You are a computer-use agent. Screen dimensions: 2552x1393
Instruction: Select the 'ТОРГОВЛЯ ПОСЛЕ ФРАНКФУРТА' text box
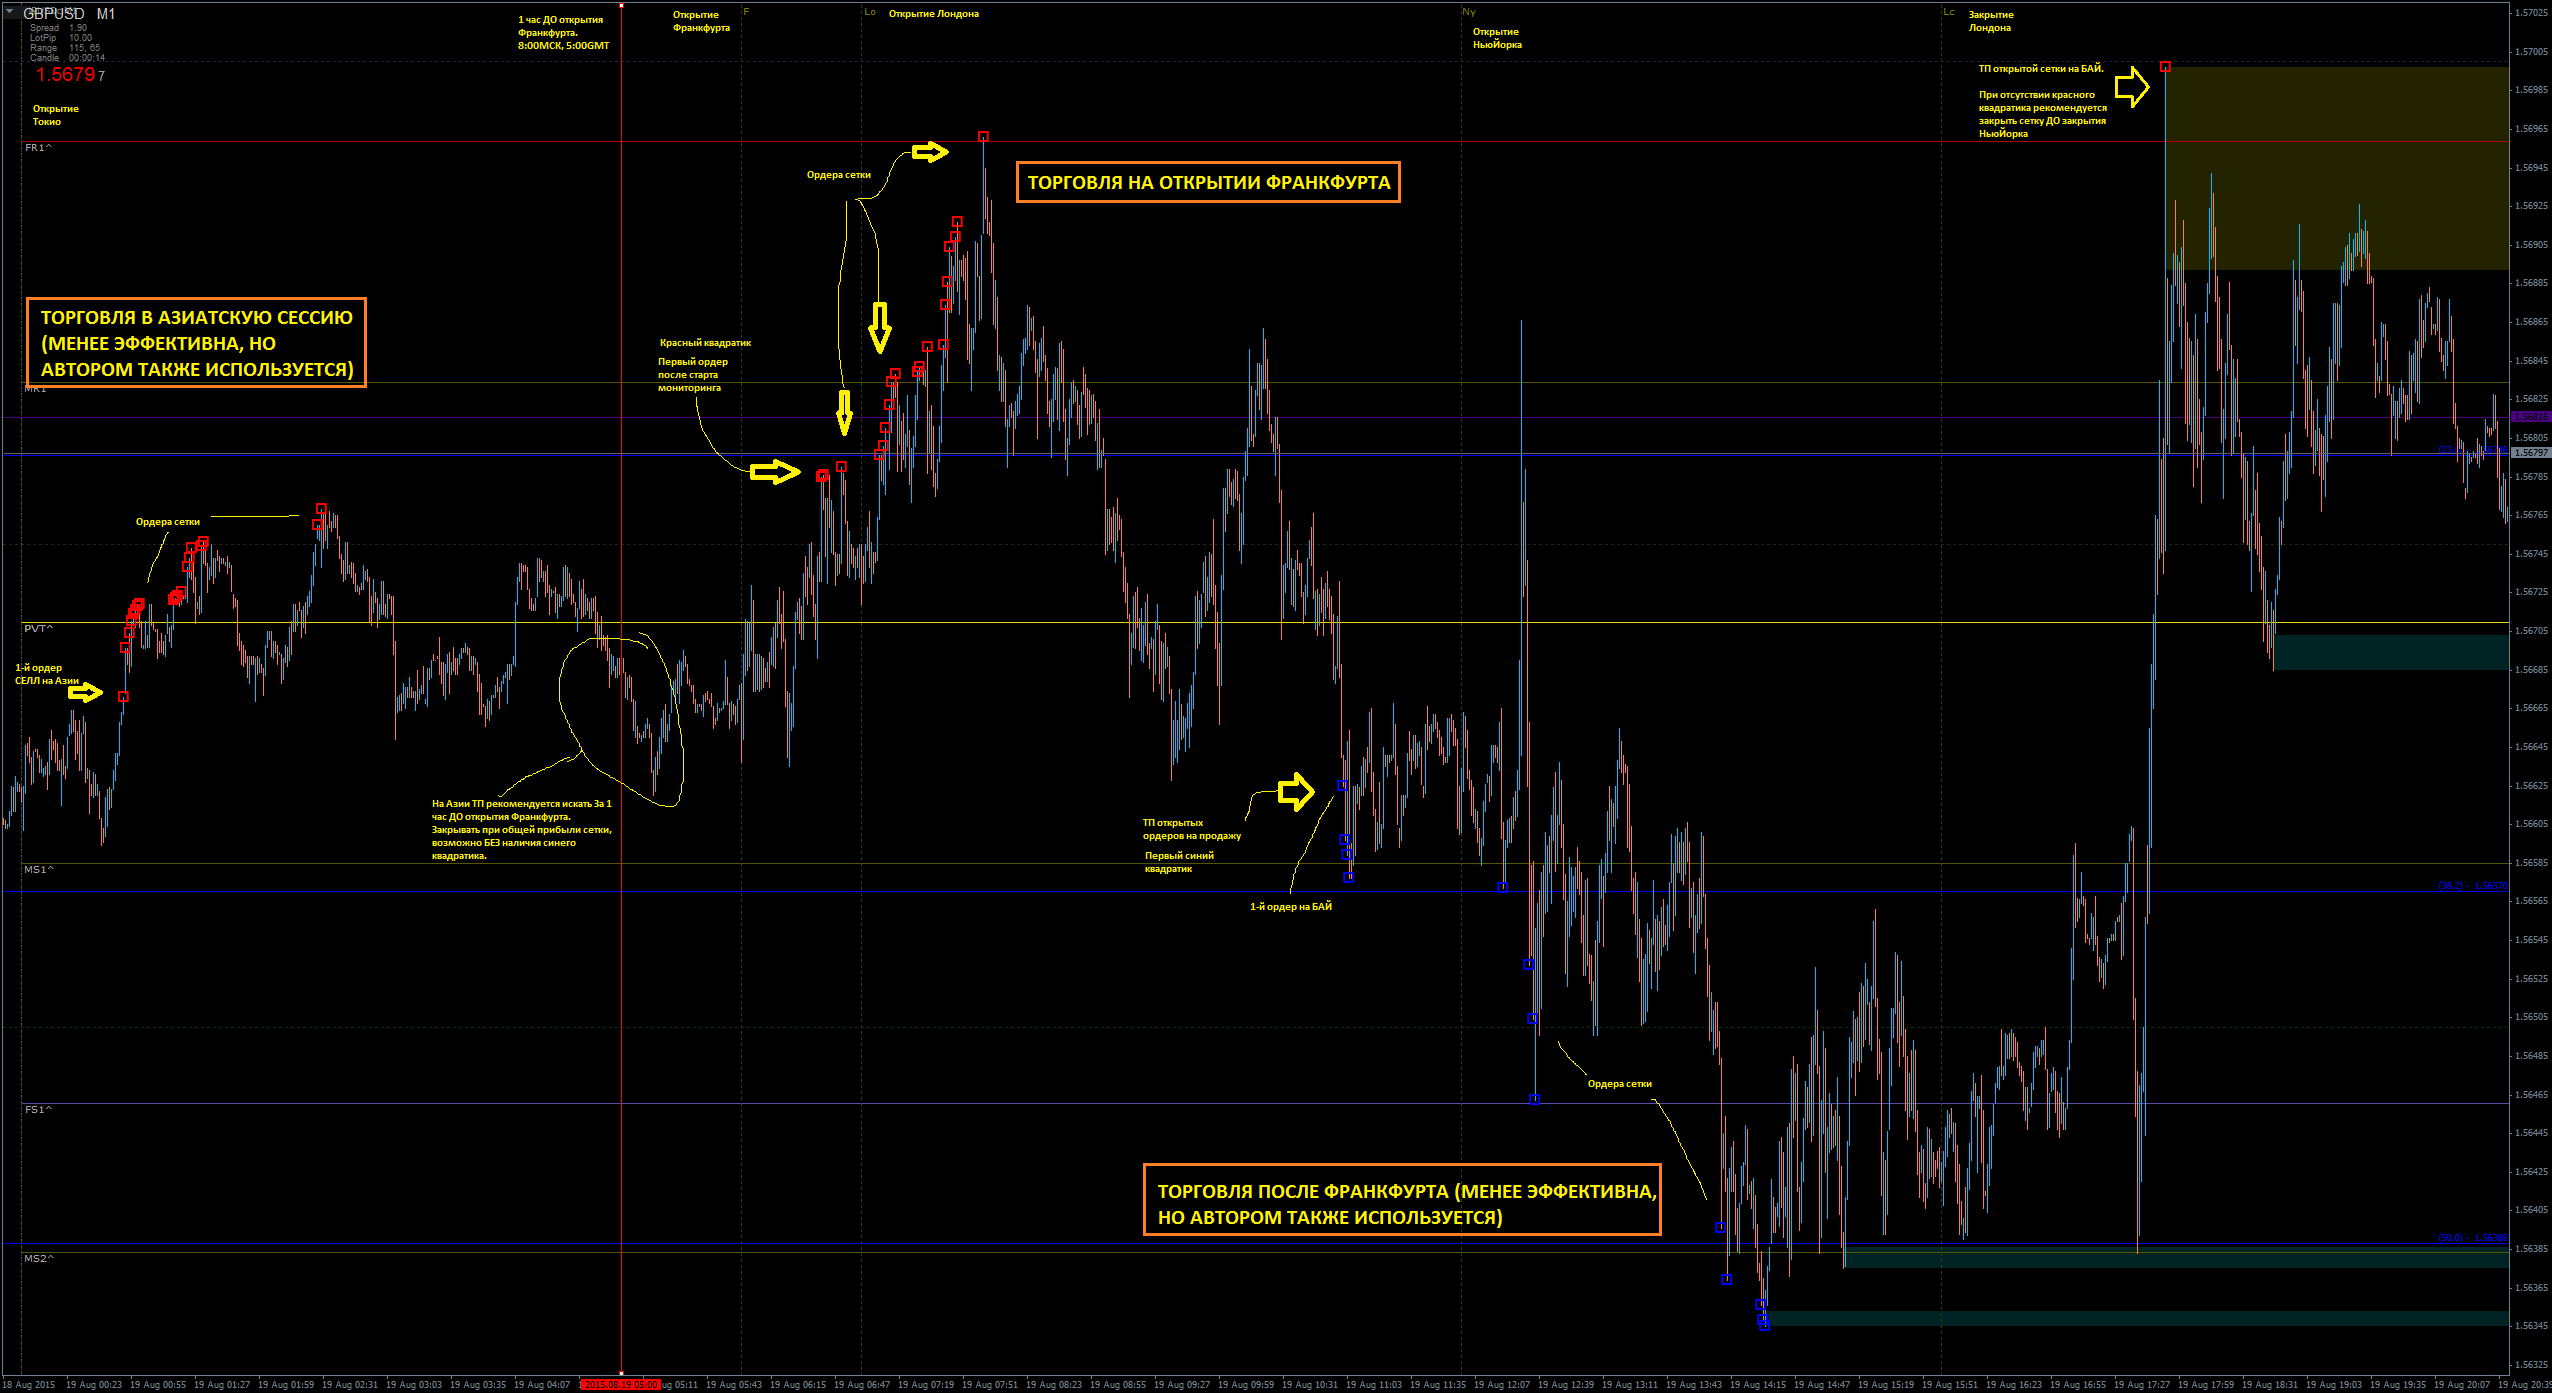click(1402, 1200)
